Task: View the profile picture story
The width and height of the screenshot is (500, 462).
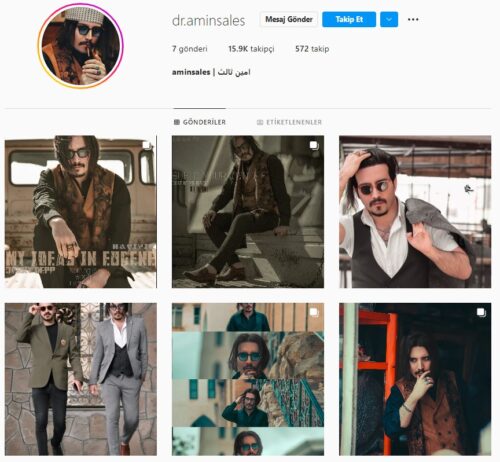Action: (x=80, y=46)
